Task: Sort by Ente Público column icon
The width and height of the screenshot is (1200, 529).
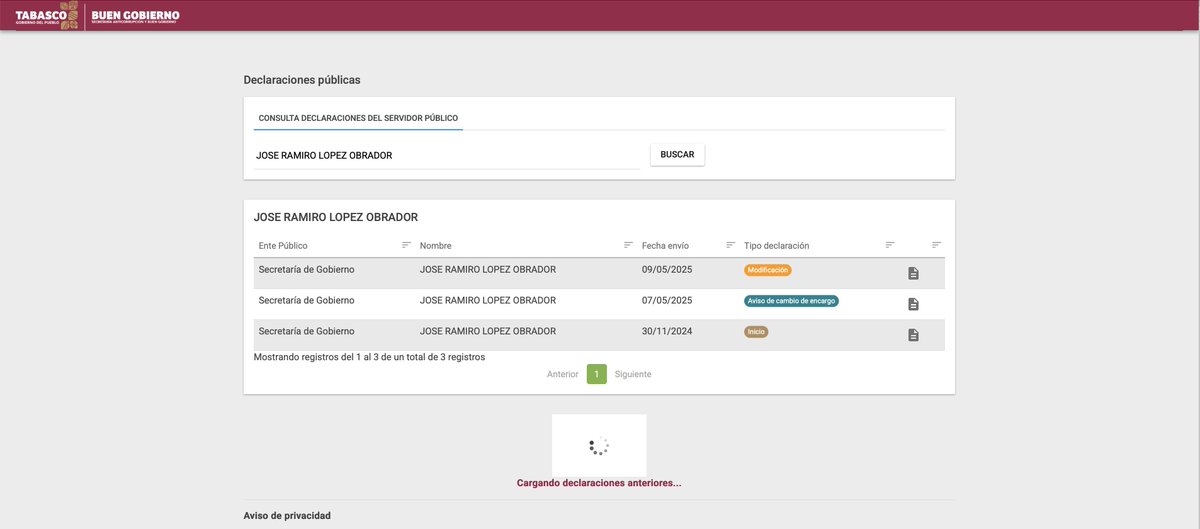Action: pyautogui.click(x=406, y=245)
